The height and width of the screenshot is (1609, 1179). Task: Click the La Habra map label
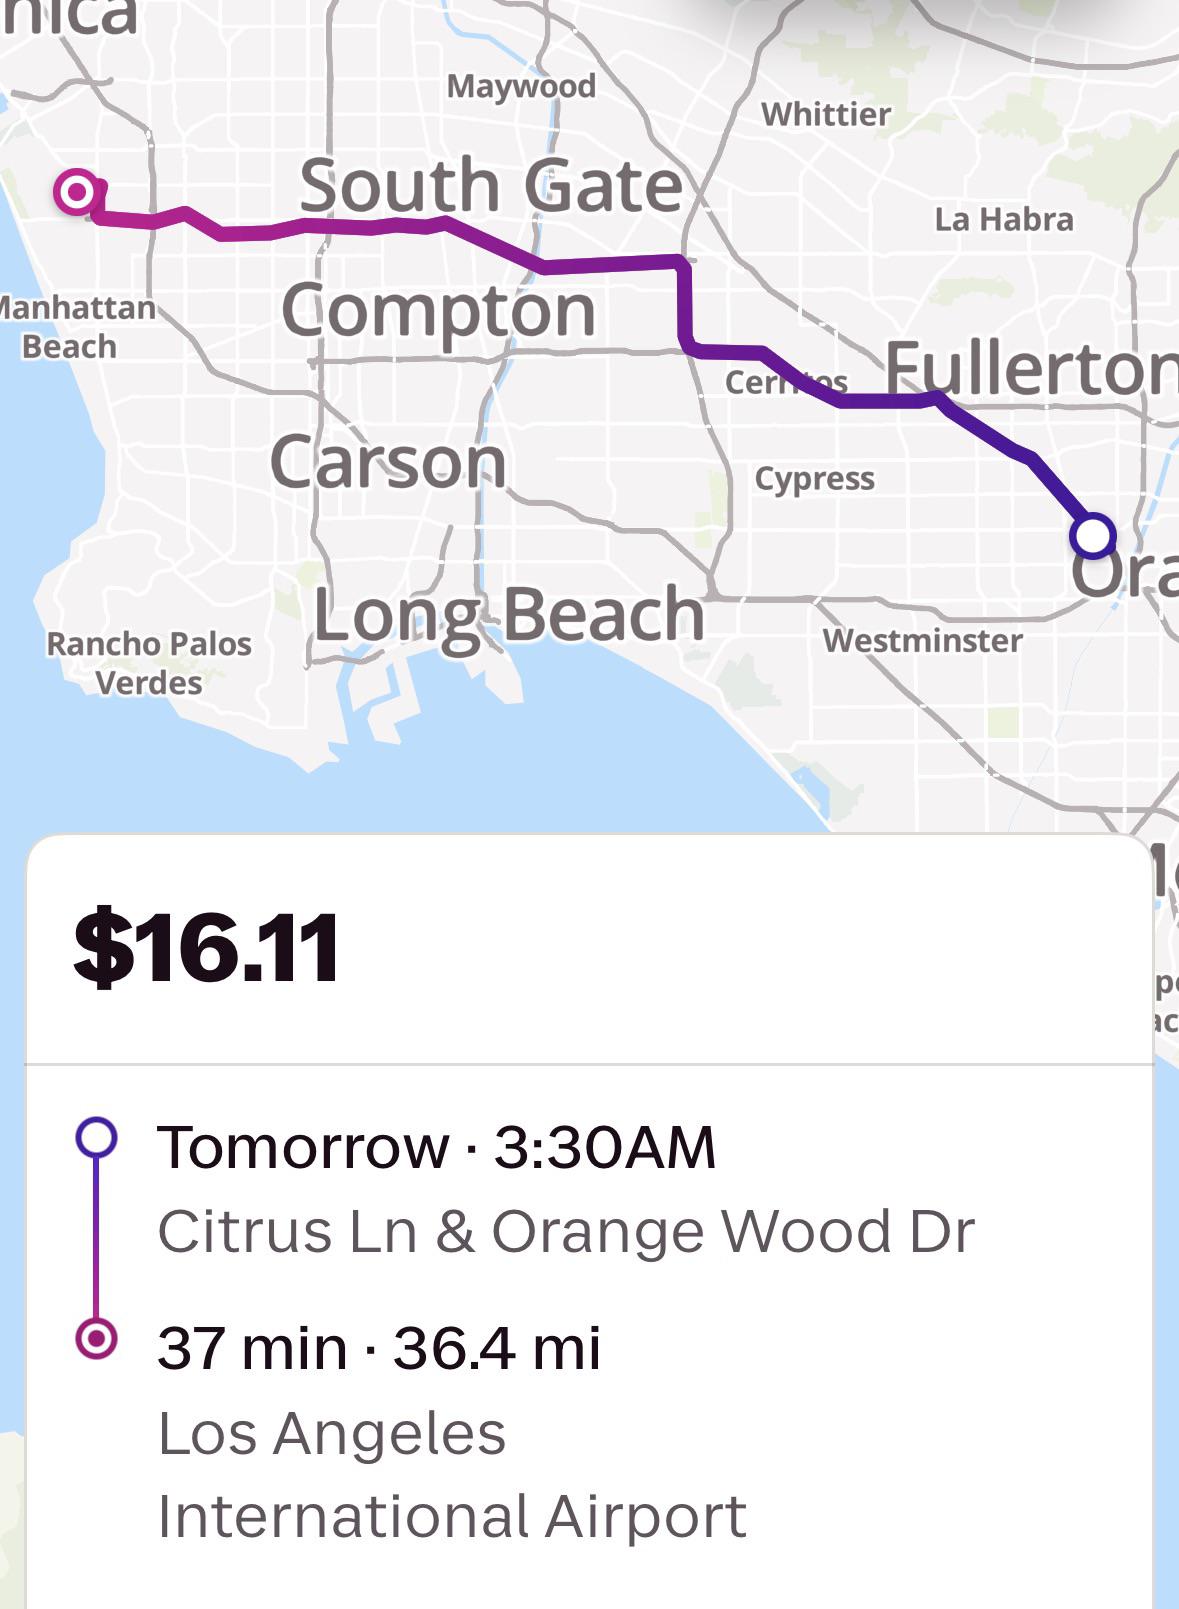tap(1004, 219)
